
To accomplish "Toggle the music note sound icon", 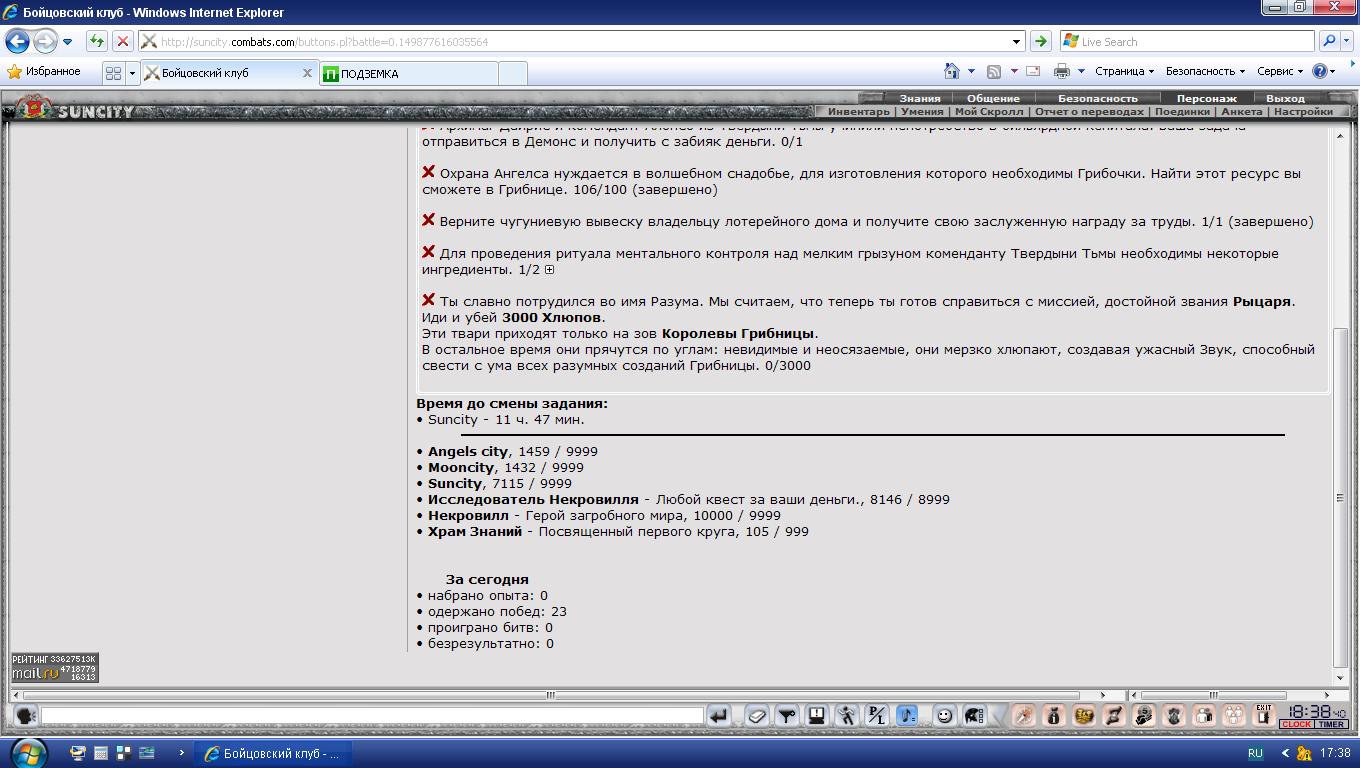I will (907, 715).
